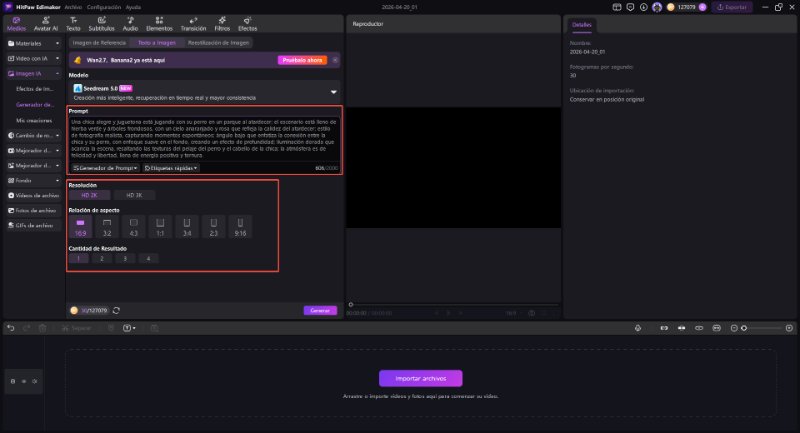The height and width of the screenshot is (433, 800).
Task: Open the Avatar AI tool
Action: pos(46,24)
